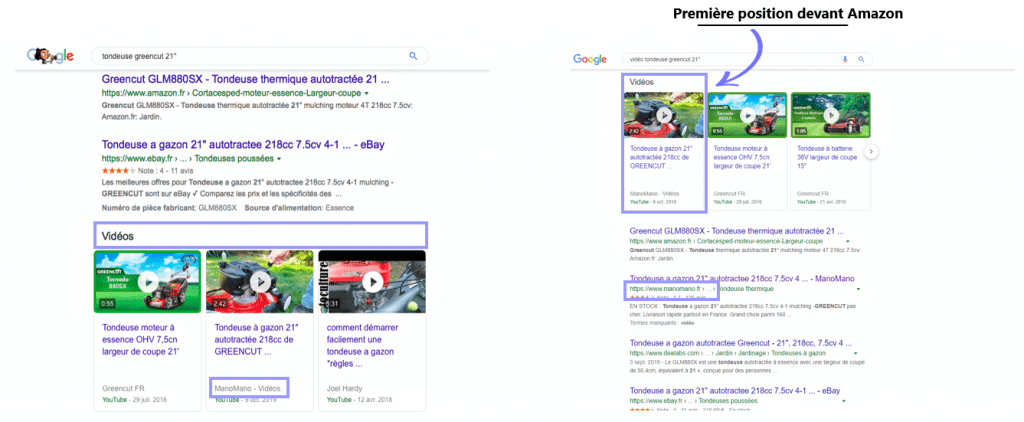This screenshot has width=1024, height=422.
Task: Click the ebay.fr 'Tondeuses poussées' green URL on the doodle-logo page
Action: pos(187,159)
